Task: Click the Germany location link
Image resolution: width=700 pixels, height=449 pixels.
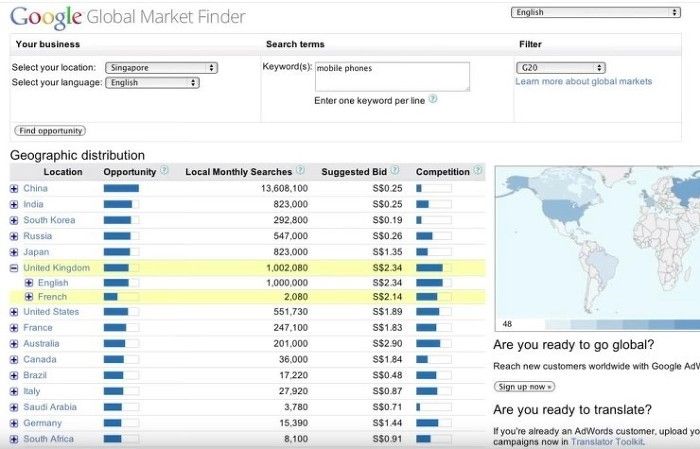Action: tap(42, 423)
